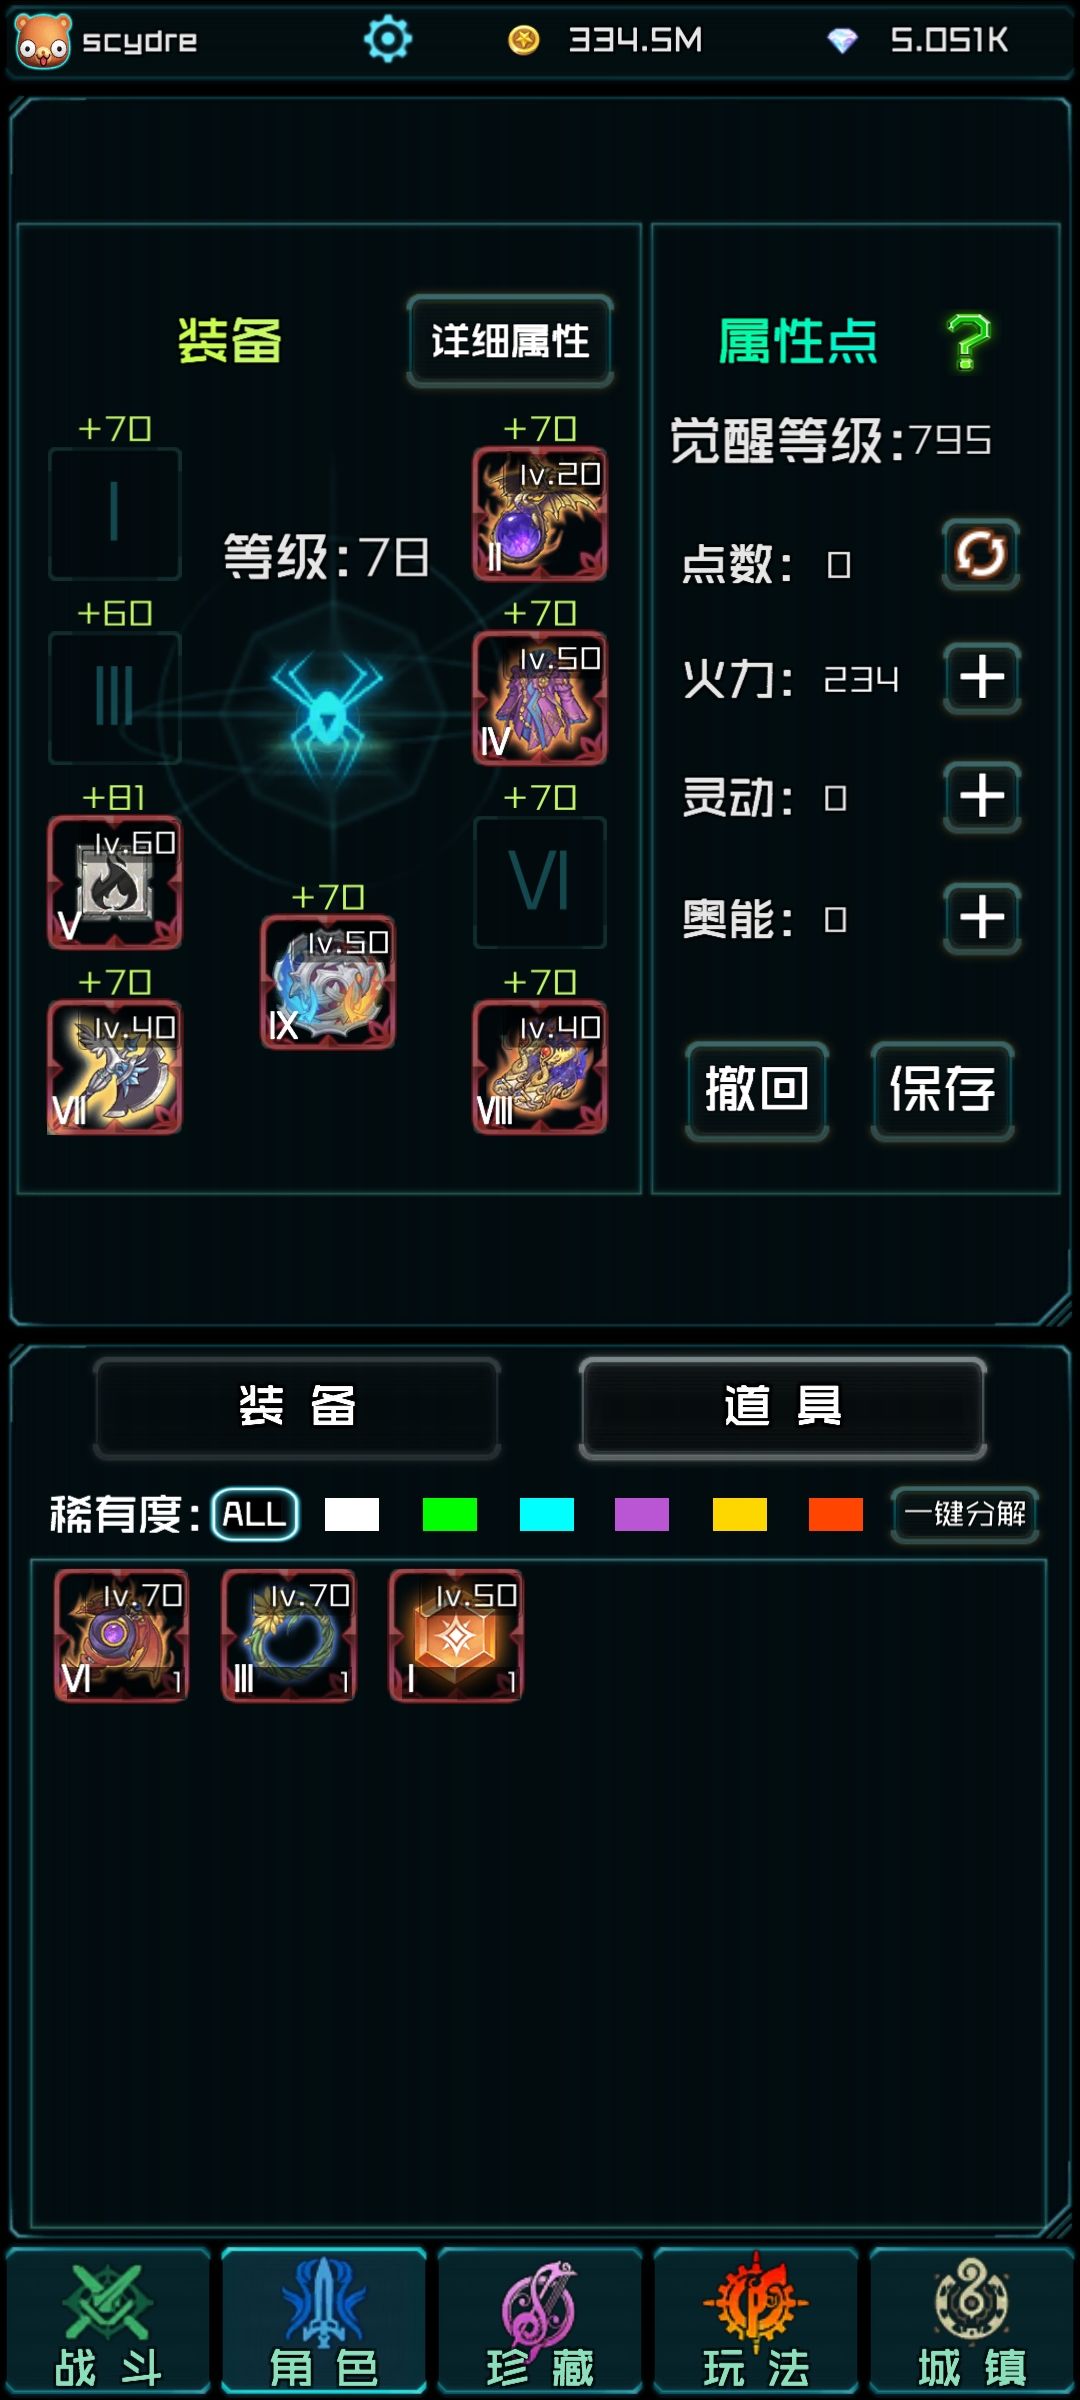Add a point to 奥能
The image size is (1080, 2400).
[x=982, y=918]
